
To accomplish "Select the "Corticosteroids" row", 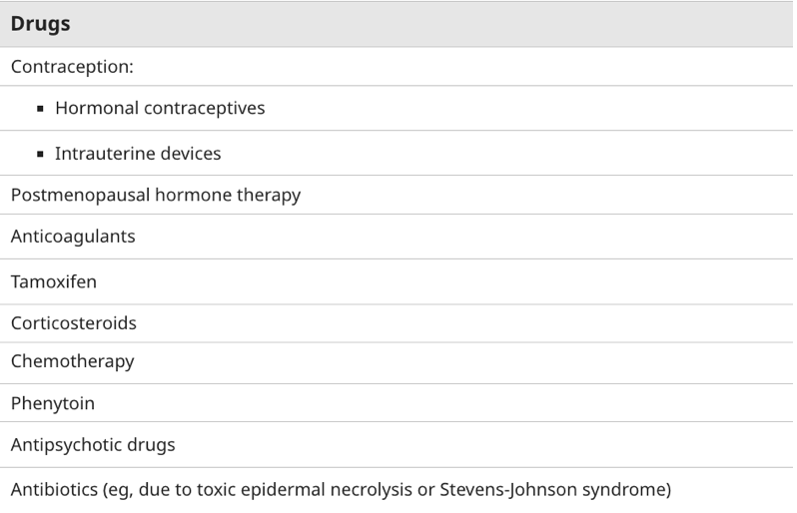I will click(74, 323).
